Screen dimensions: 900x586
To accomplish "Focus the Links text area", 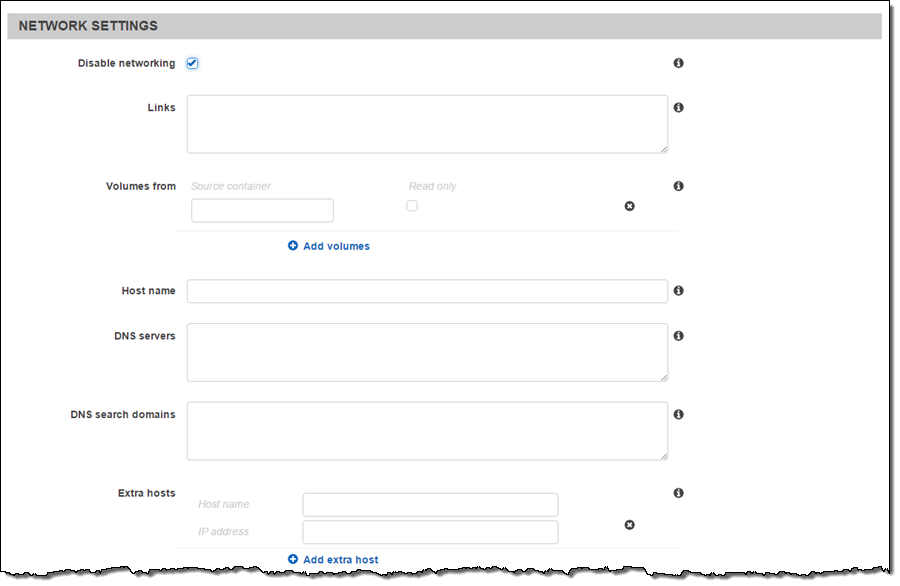I will pos(427,124).
